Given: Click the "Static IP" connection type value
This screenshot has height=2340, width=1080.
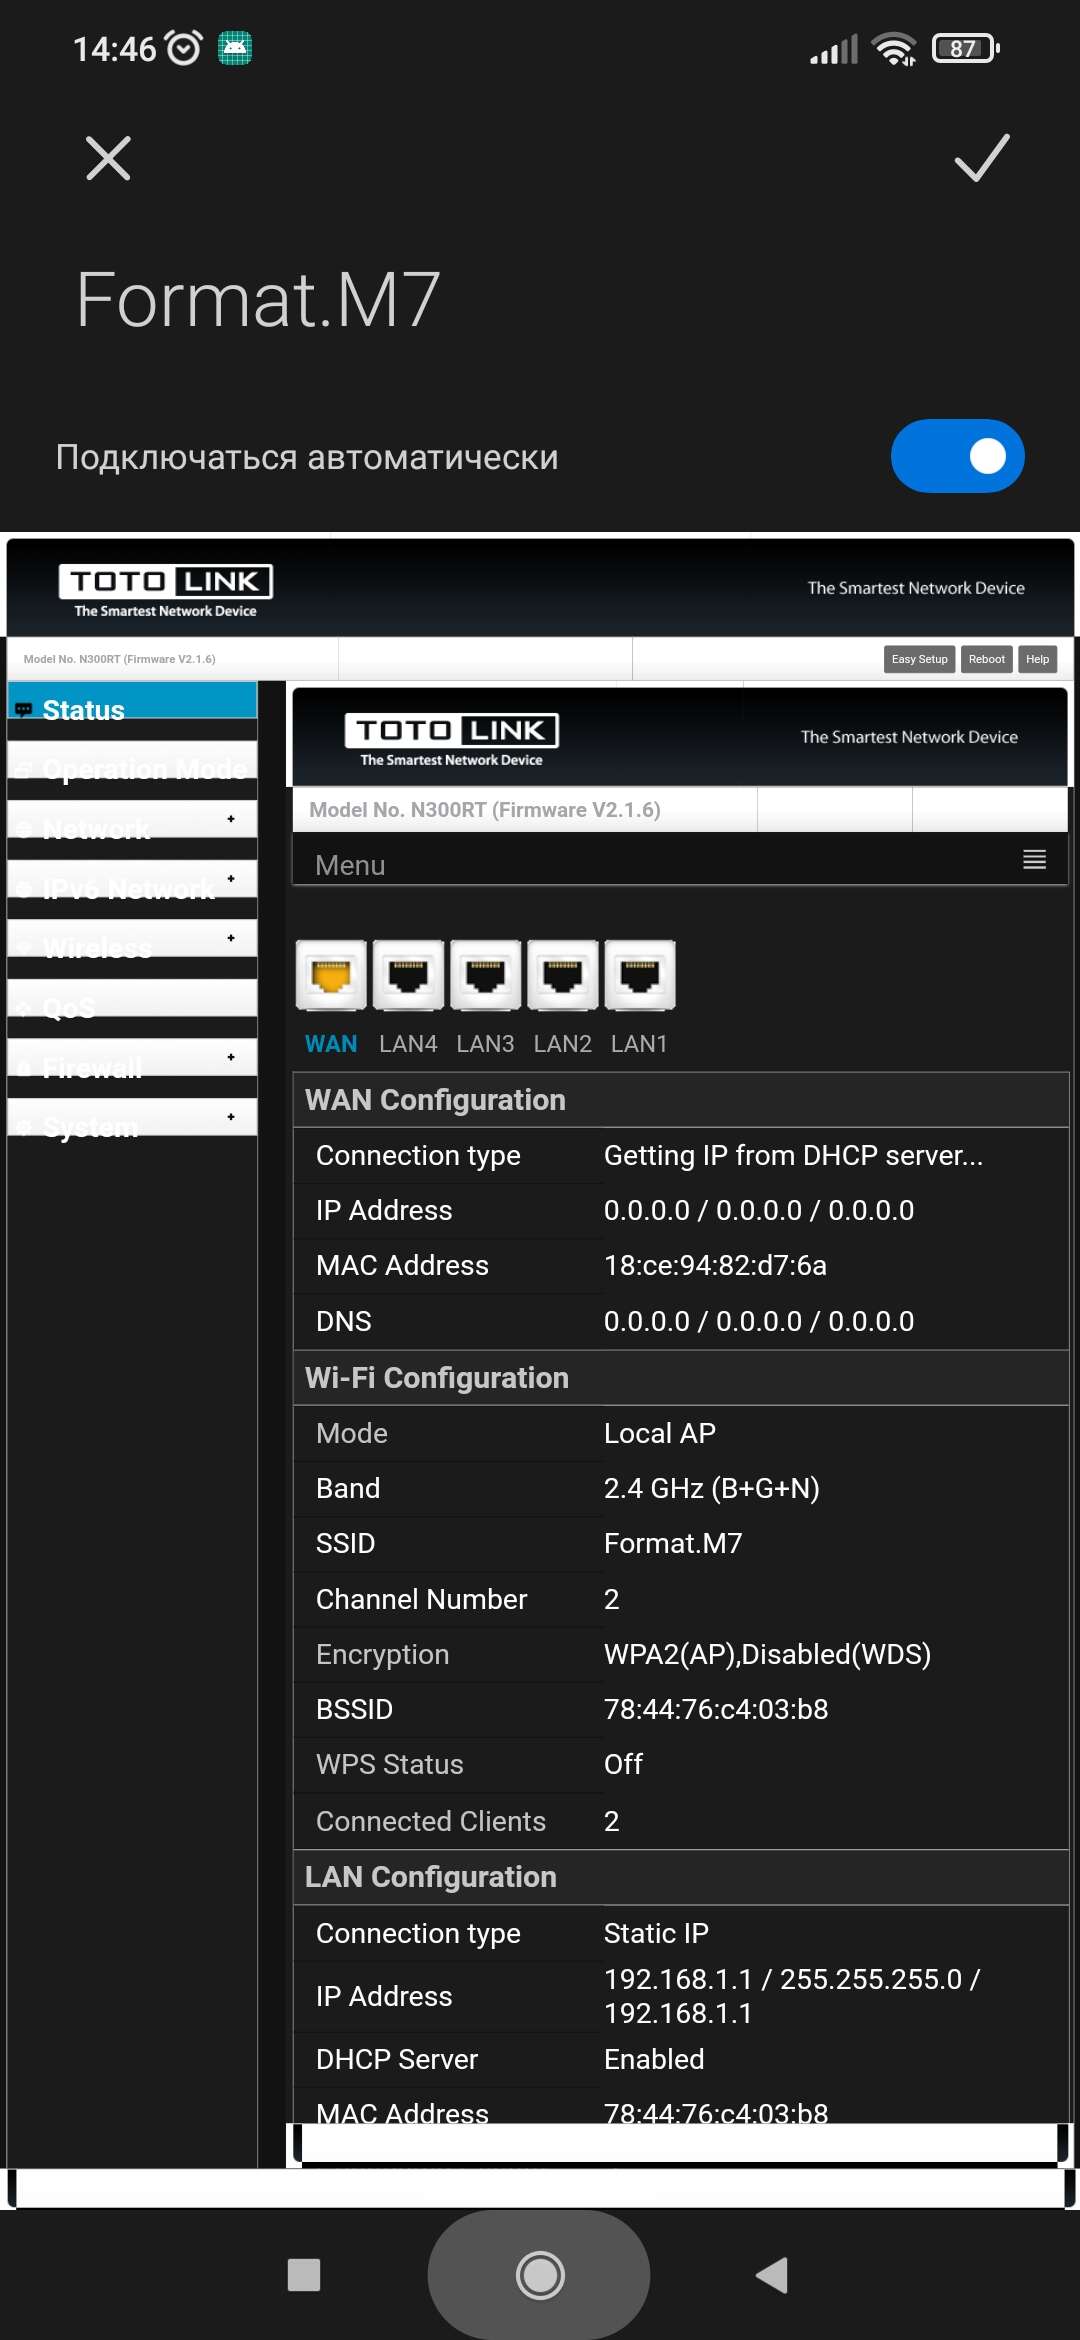Looking at the screenshot, I should (x=656, y=1933).
